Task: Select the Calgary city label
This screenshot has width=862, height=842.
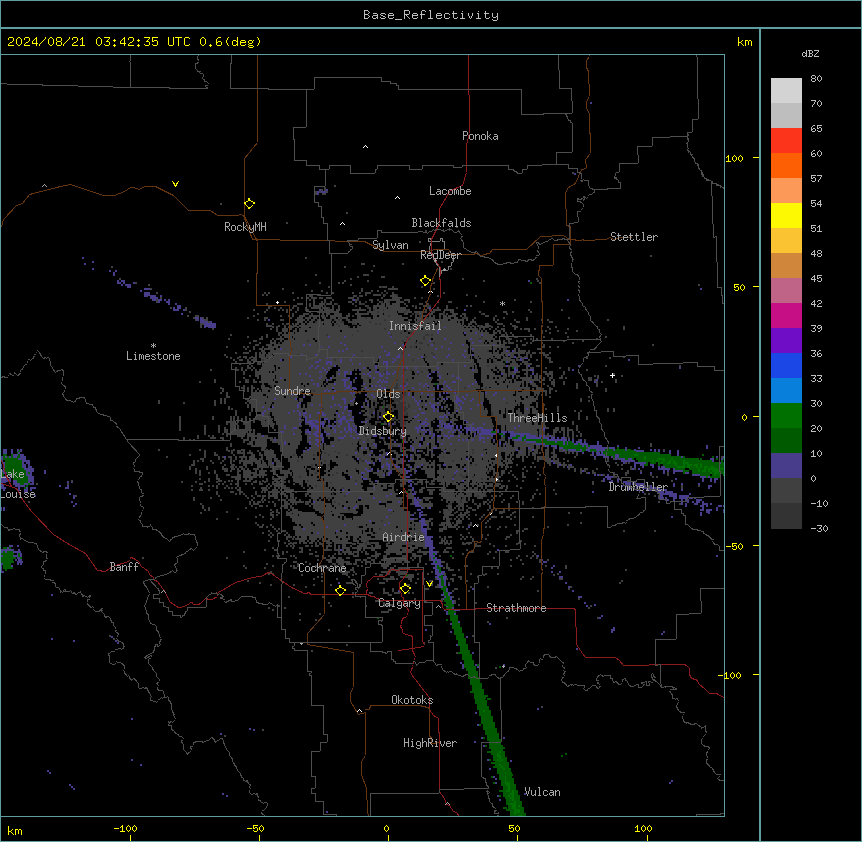Action: pyautogui.click(x=399, y=603)
